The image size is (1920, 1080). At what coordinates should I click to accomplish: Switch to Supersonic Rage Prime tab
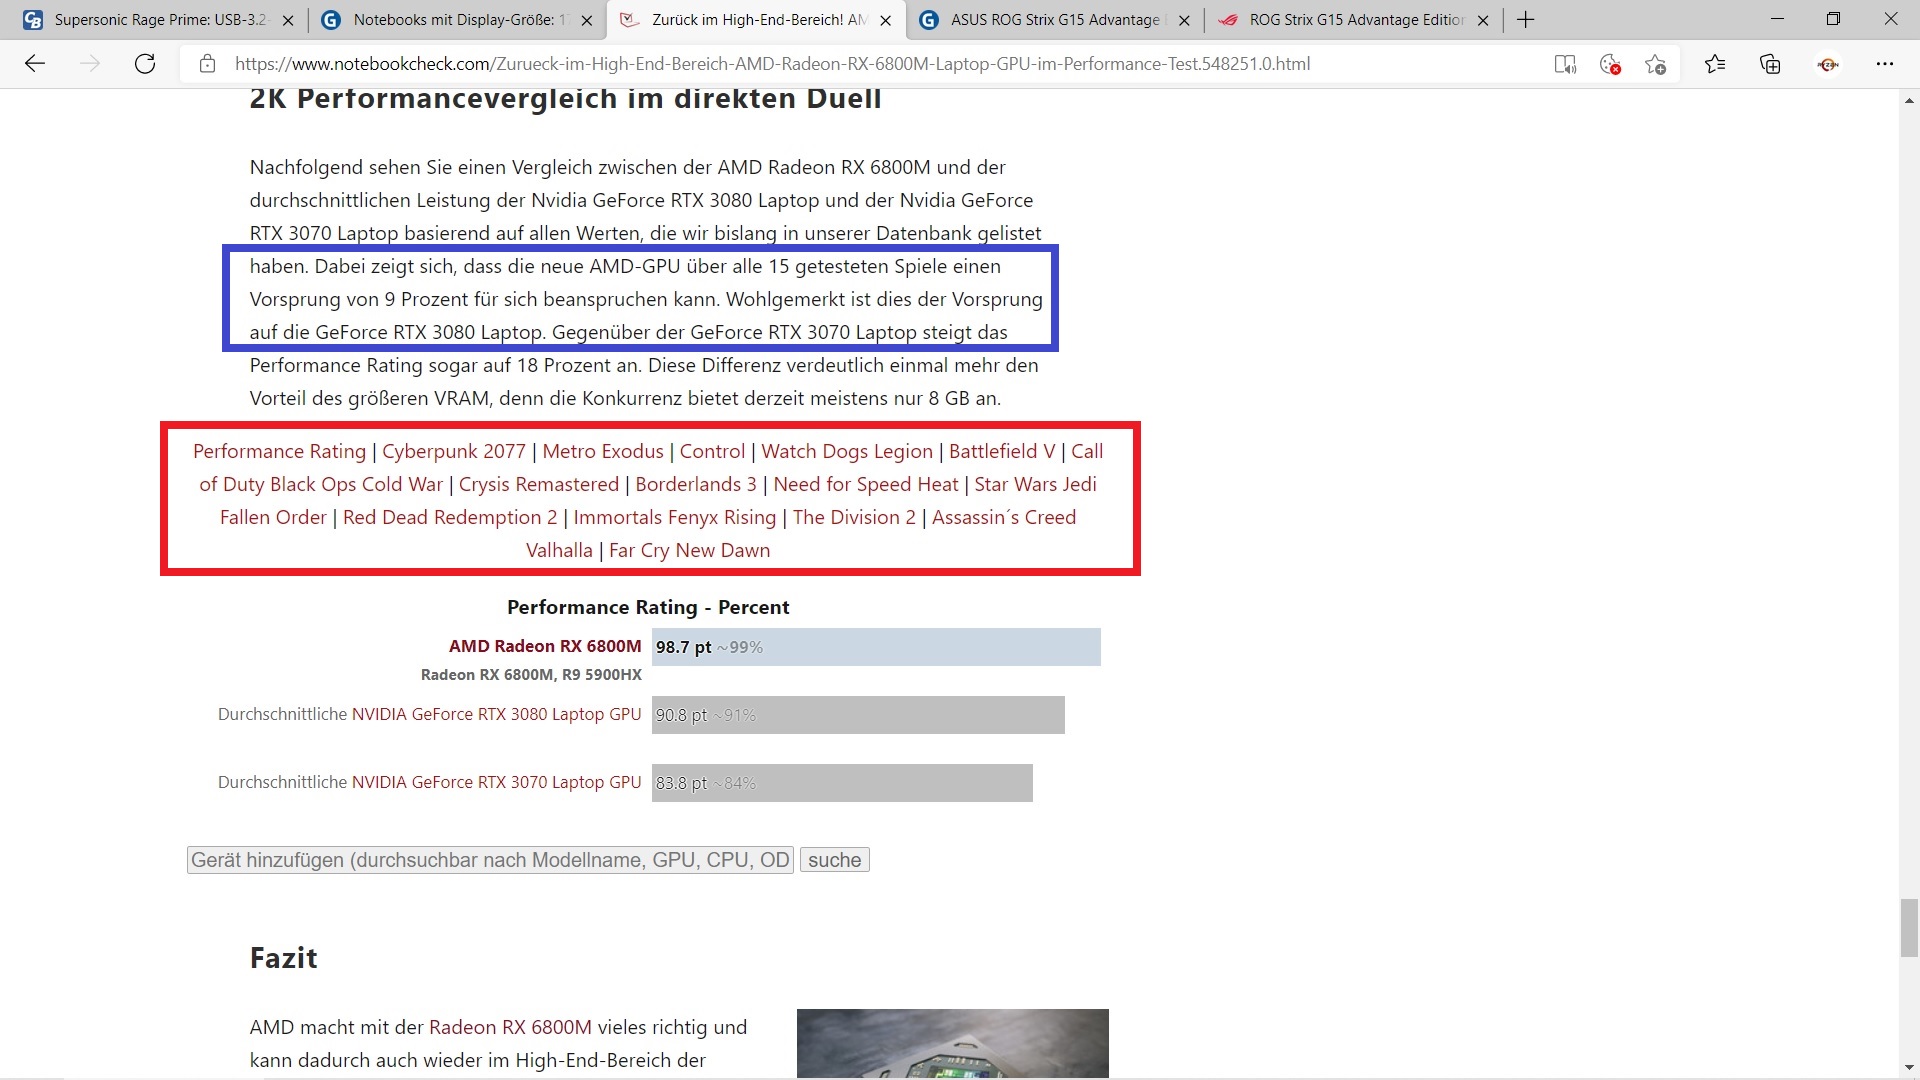click(x=150, y=20)
